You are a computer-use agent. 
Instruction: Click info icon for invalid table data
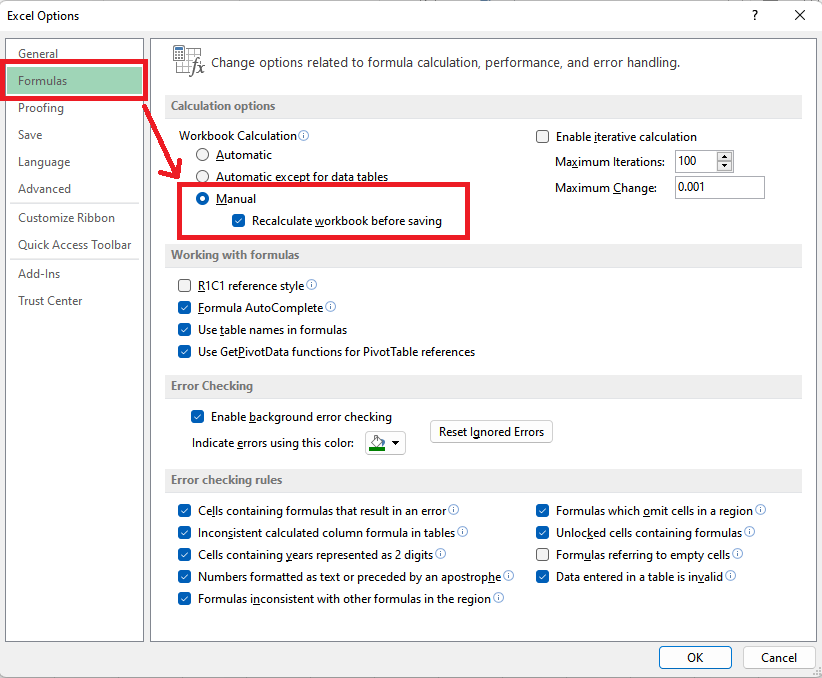[731, 576]
